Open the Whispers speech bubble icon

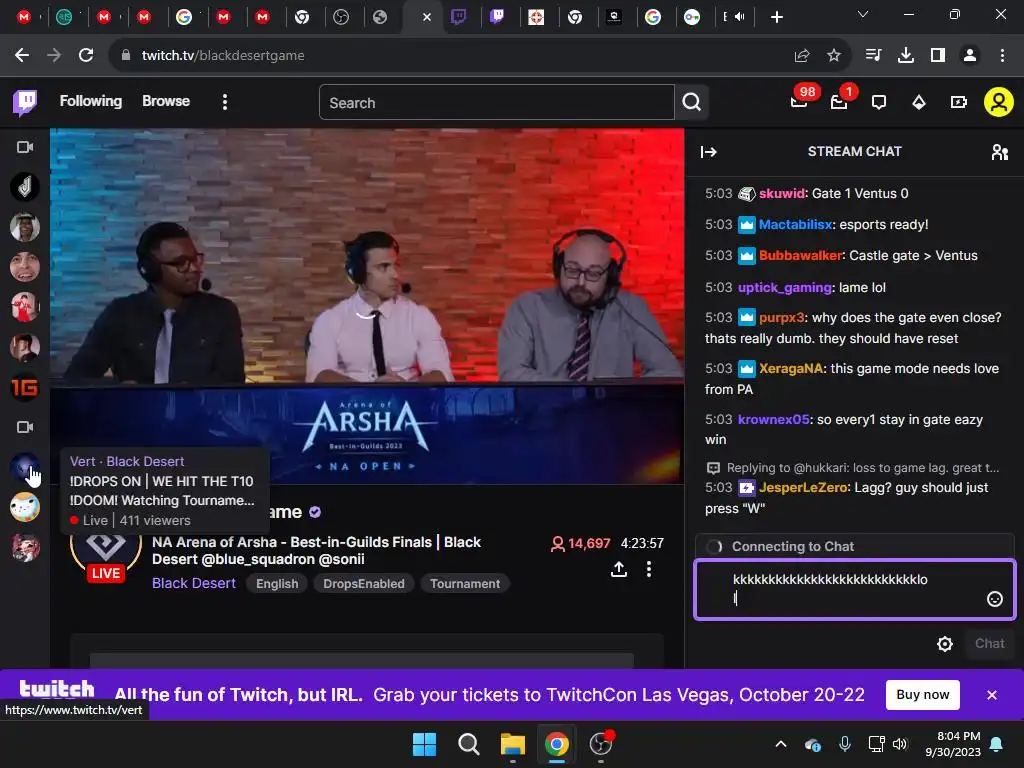(879, 103)
